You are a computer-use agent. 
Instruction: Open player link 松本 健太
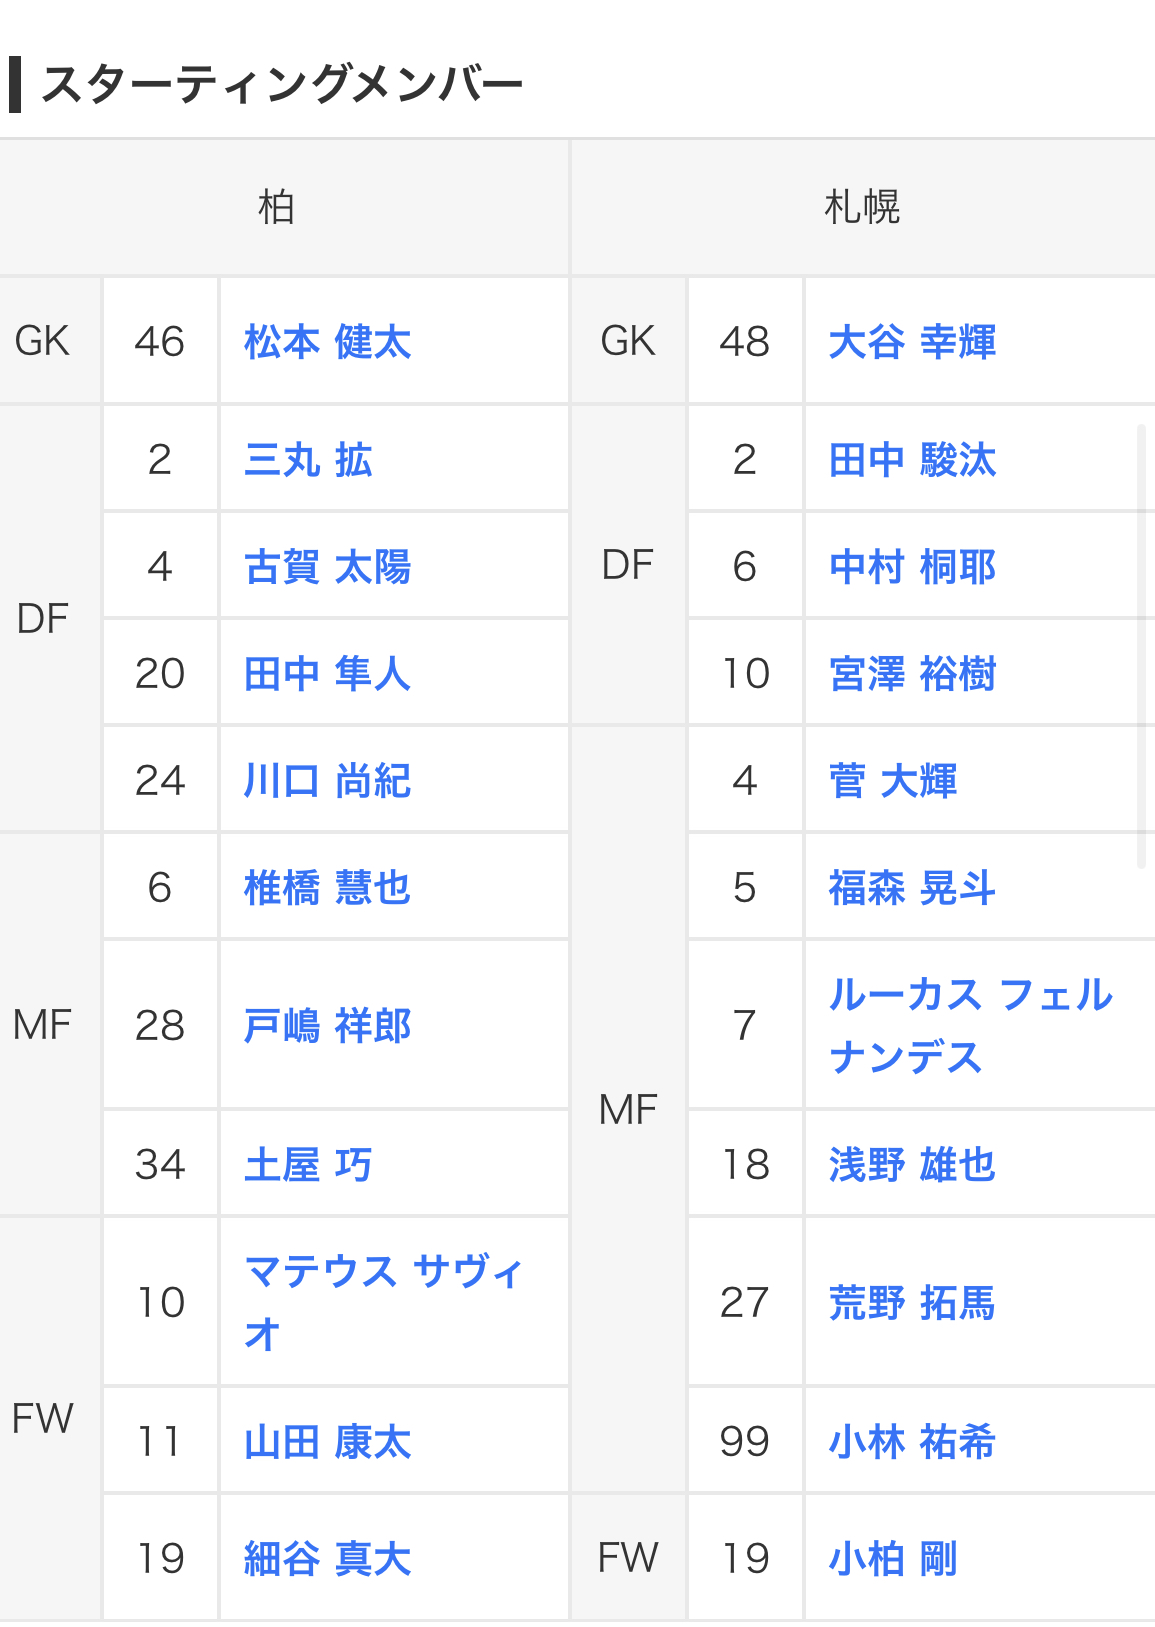pyautogui.click(x=328, y=342)
